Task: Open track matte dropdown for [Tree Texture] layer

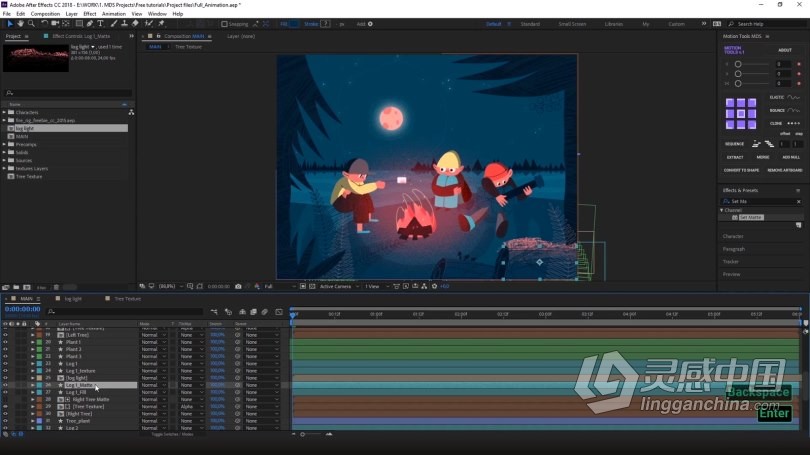Action: [x=191, y=406]
